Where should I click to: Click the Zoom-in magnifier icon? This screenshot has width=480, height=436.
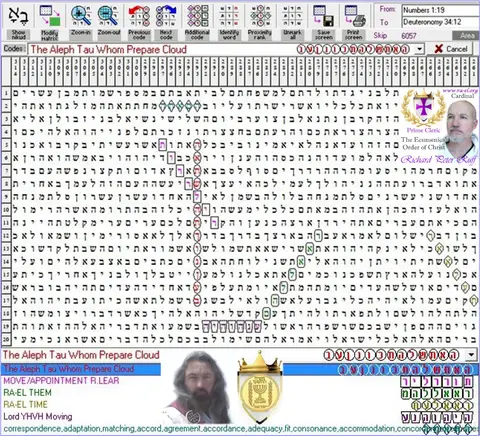pyautogui.click(x=81, y=16)
